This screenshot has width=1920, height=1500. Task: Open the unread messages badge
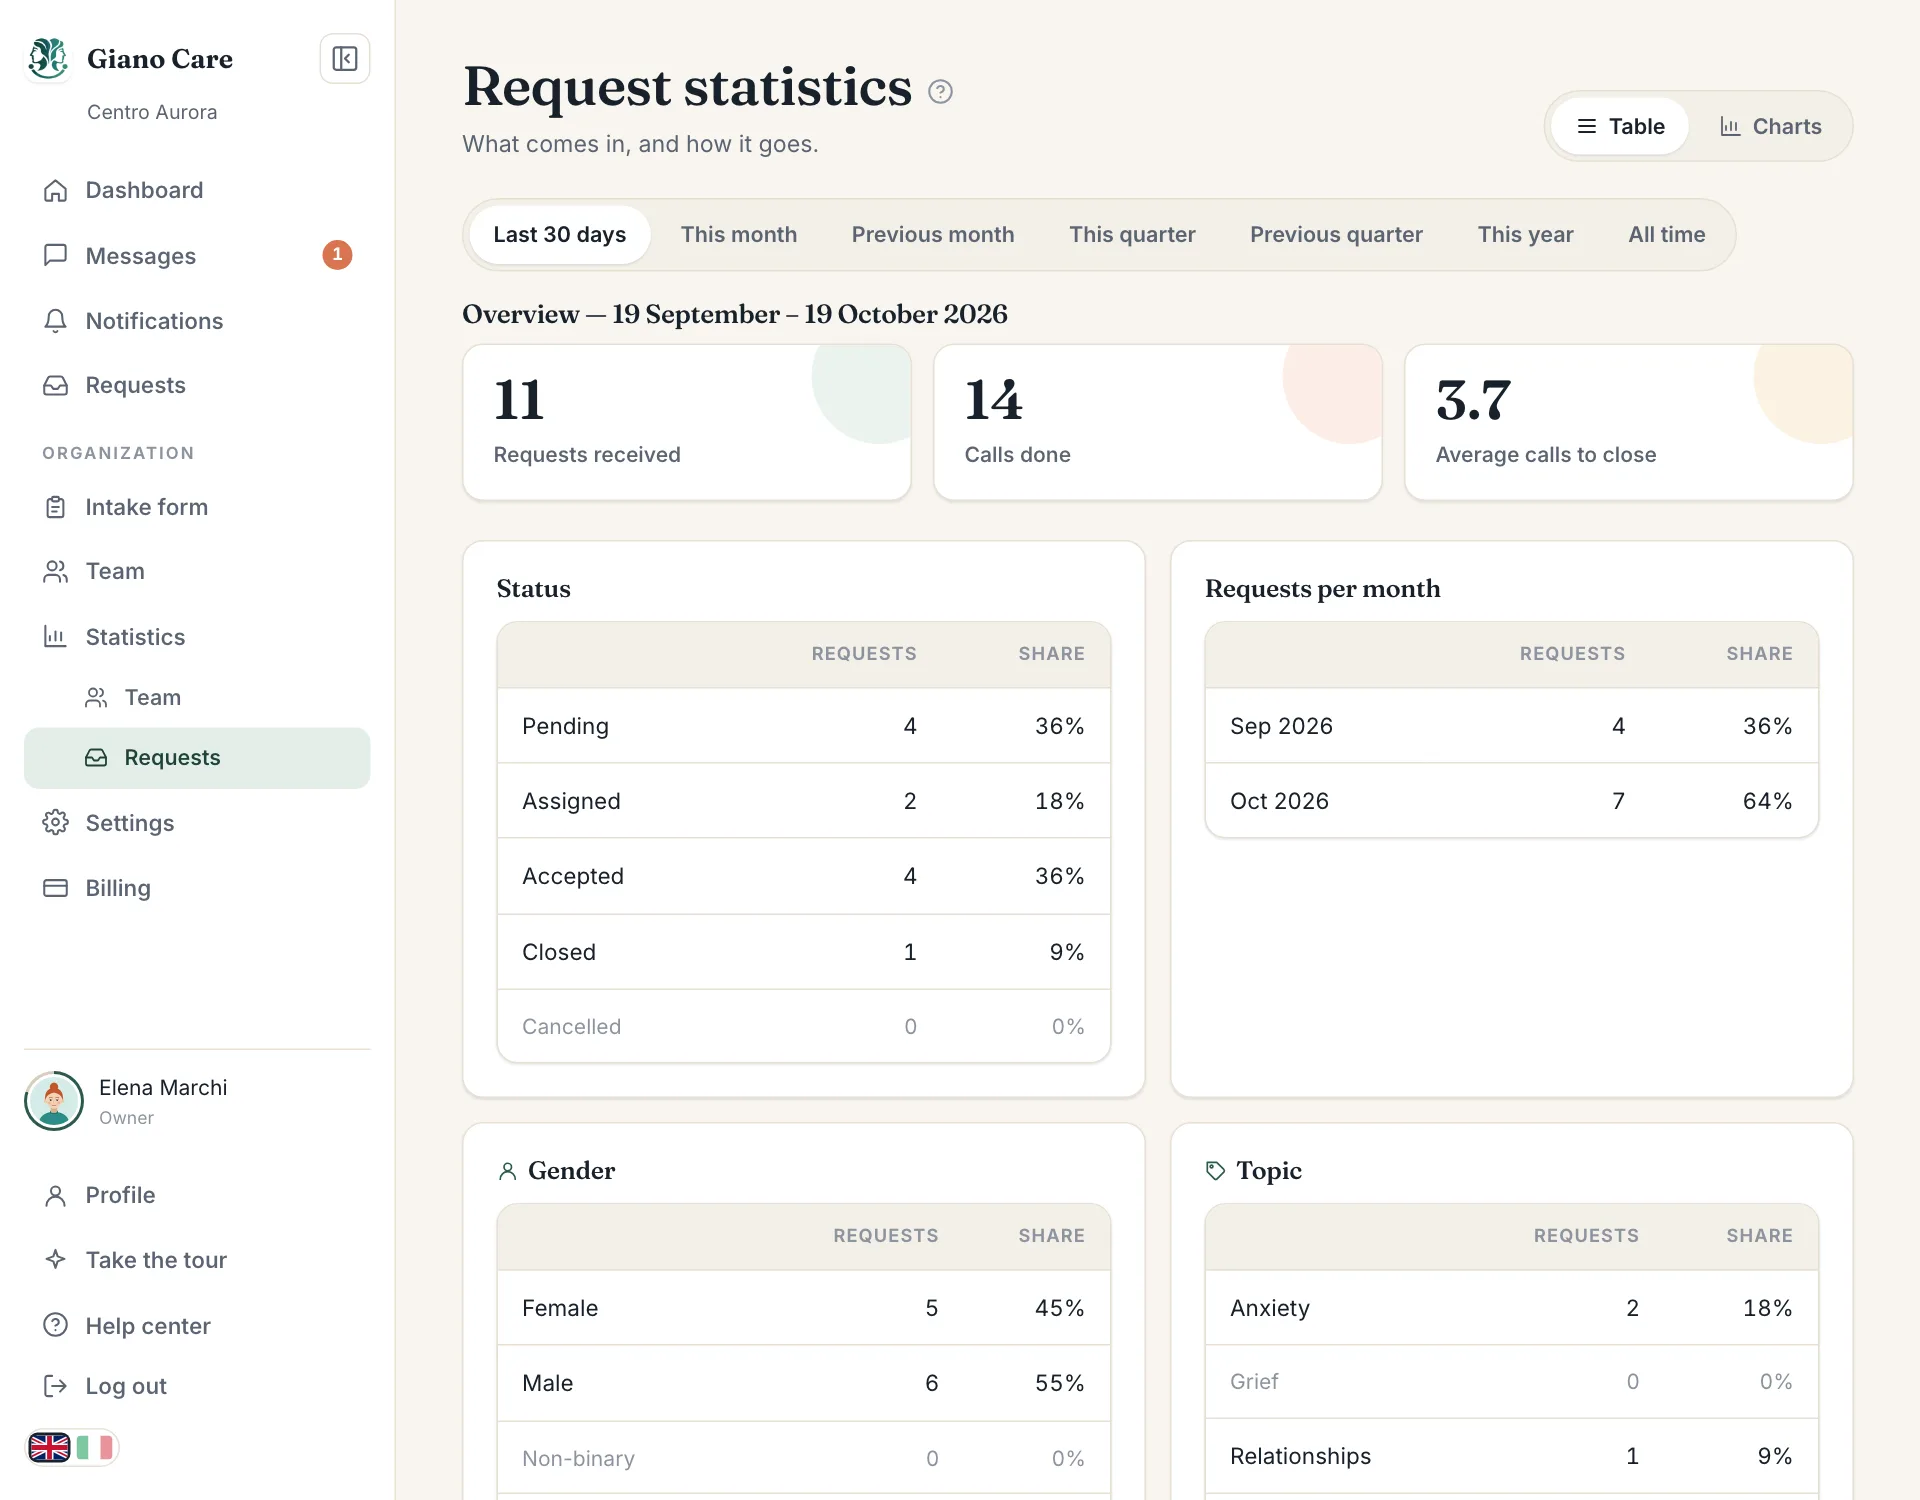click(337, 255)
